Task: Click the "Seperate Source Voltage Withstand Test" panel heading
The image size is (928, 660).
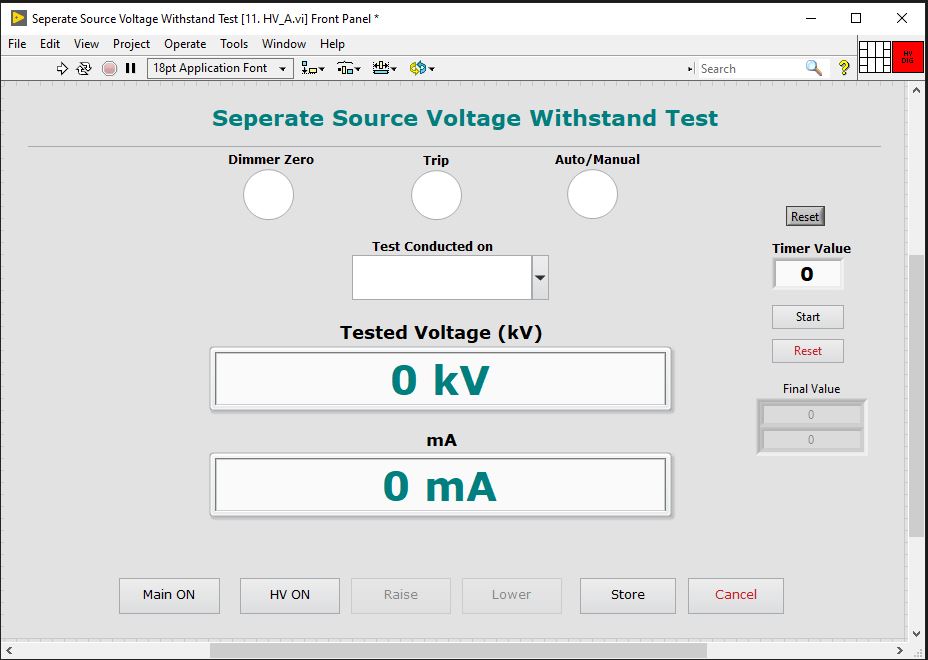Action: coord(465,118)
